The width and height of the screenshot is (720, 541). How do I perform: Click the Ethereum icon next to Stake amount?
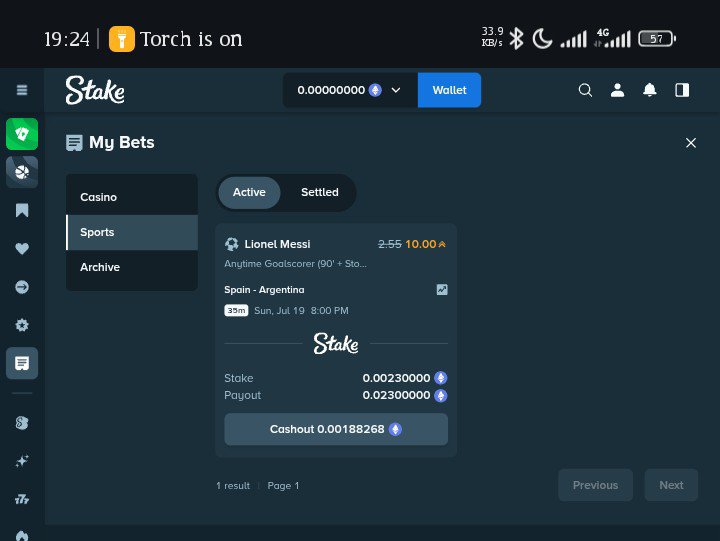[x=441, y=378]
